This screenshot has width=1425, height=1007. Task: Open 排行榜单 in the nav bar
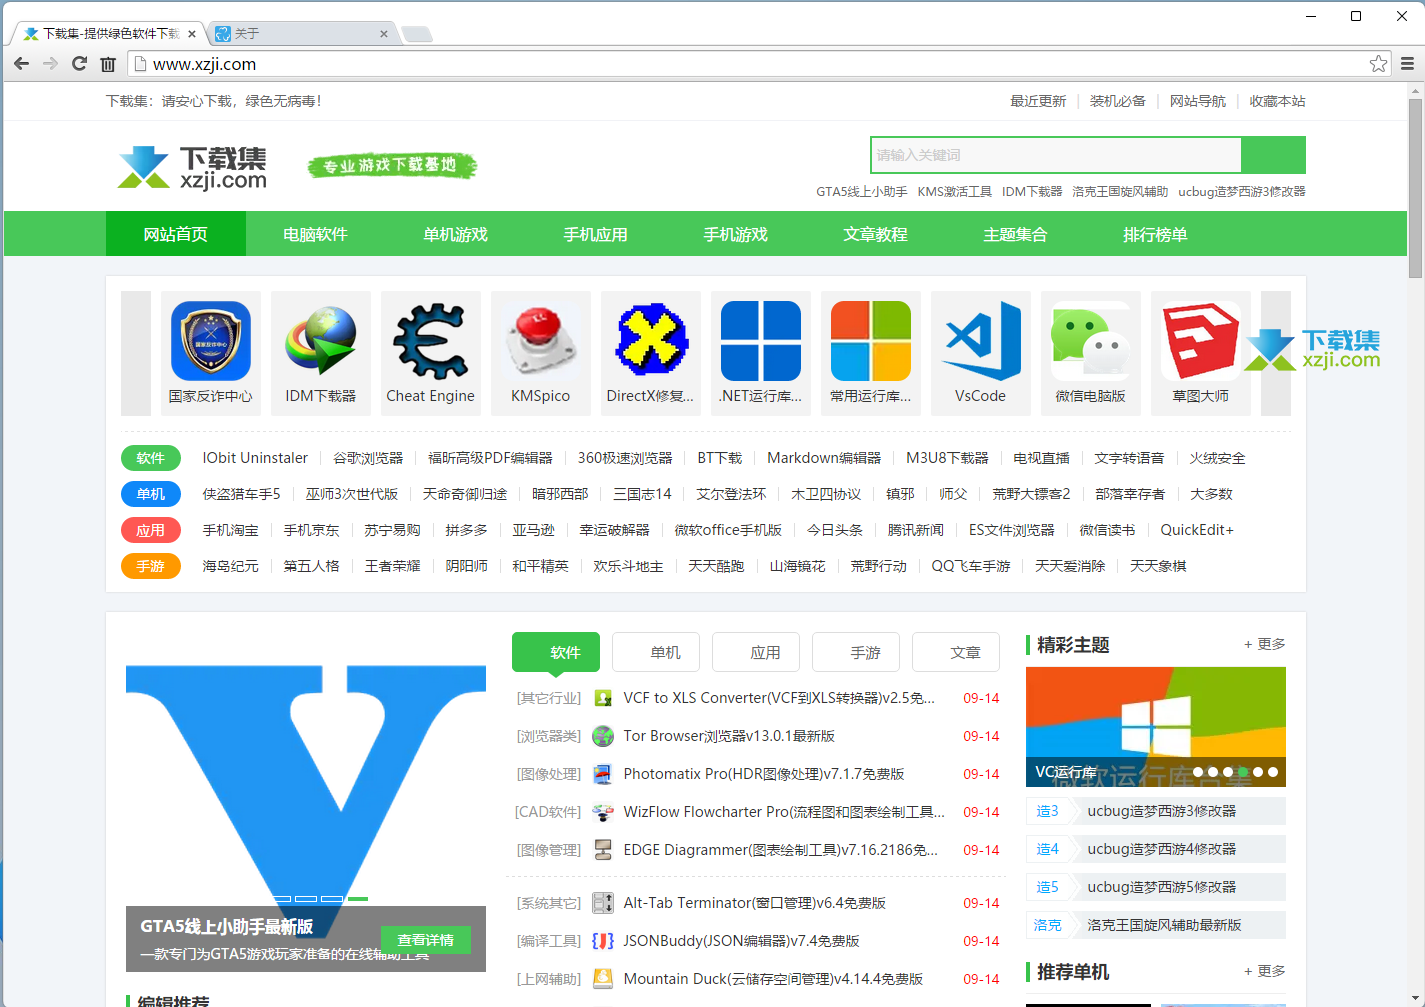click(1156, 234)
